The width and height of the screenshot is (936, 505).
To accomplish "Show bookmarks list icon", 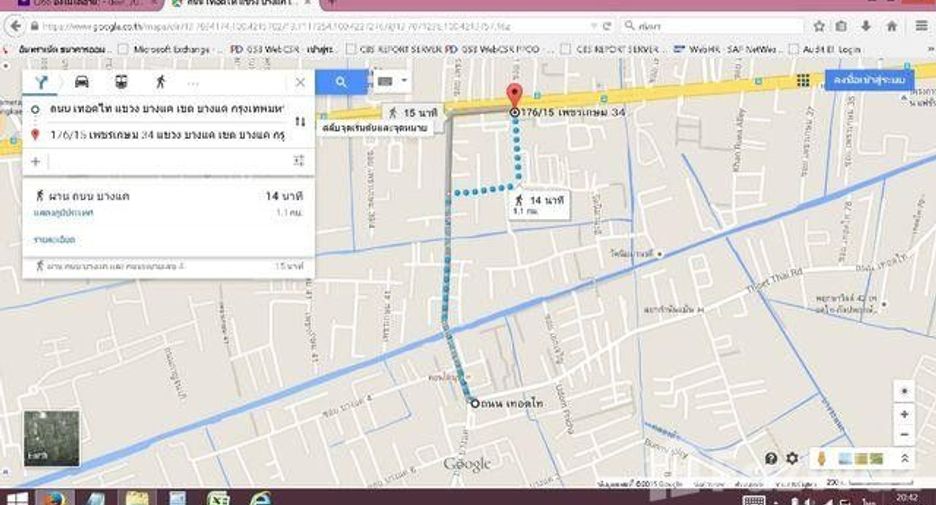I will coord(842,26).
